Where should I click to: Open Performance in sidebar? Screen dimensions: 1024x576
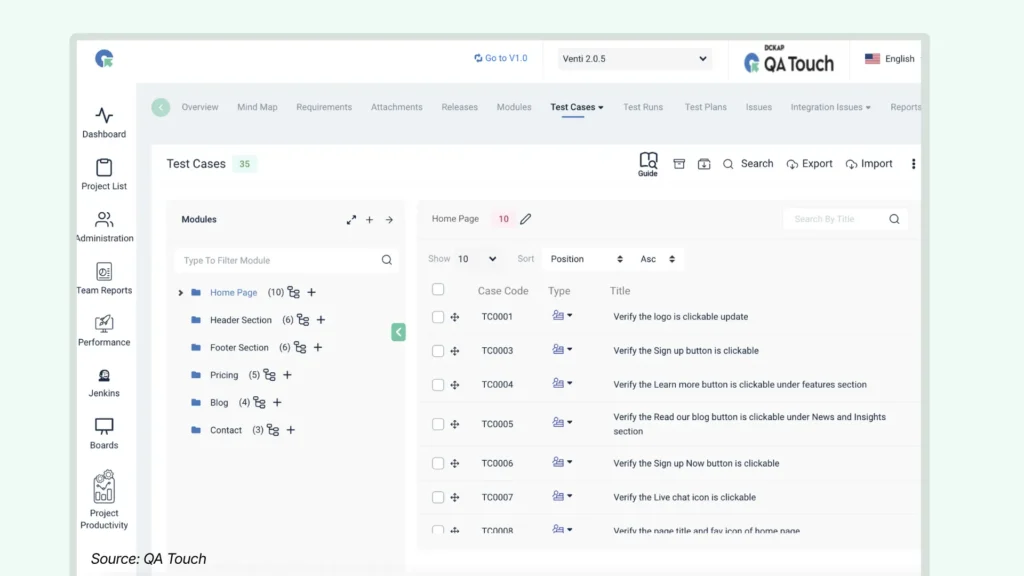pyautogui.click(x=104, y=330)
